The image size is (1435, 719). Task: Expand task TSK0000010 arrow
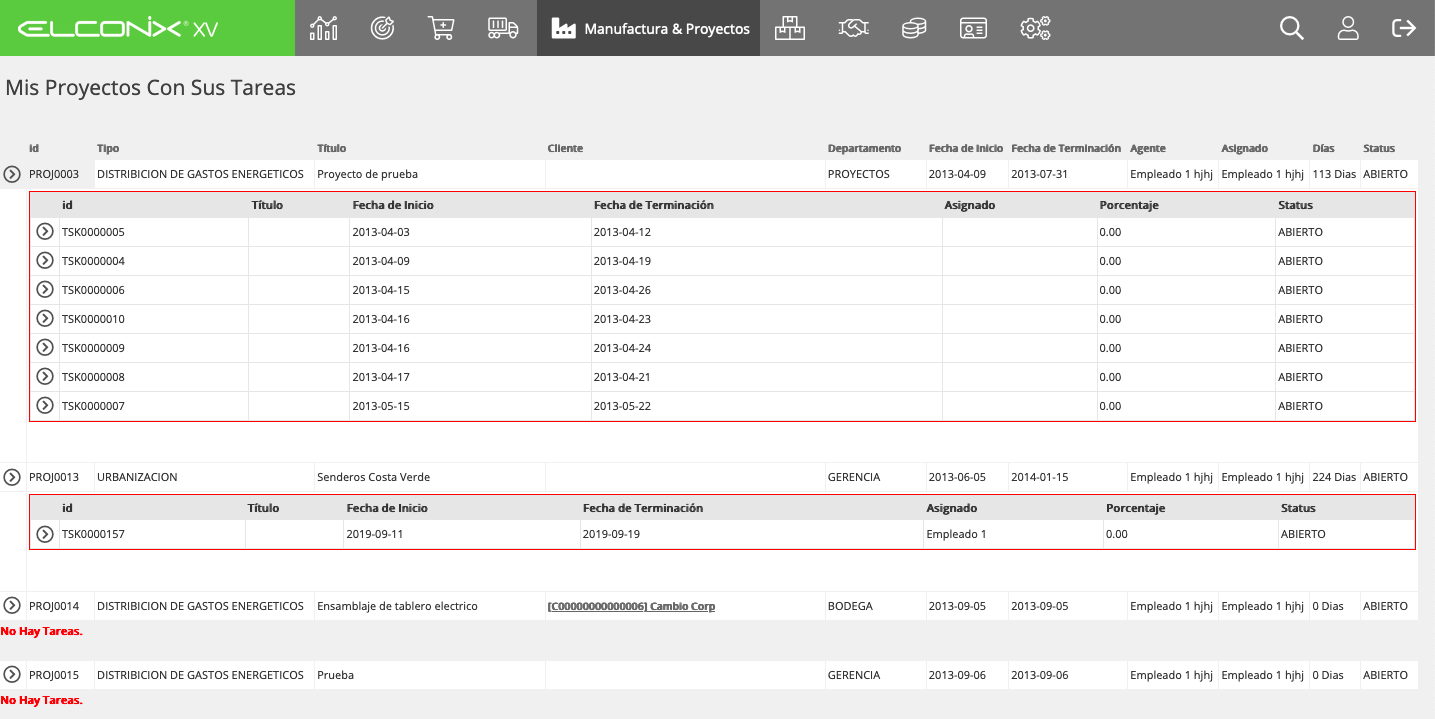44,318
